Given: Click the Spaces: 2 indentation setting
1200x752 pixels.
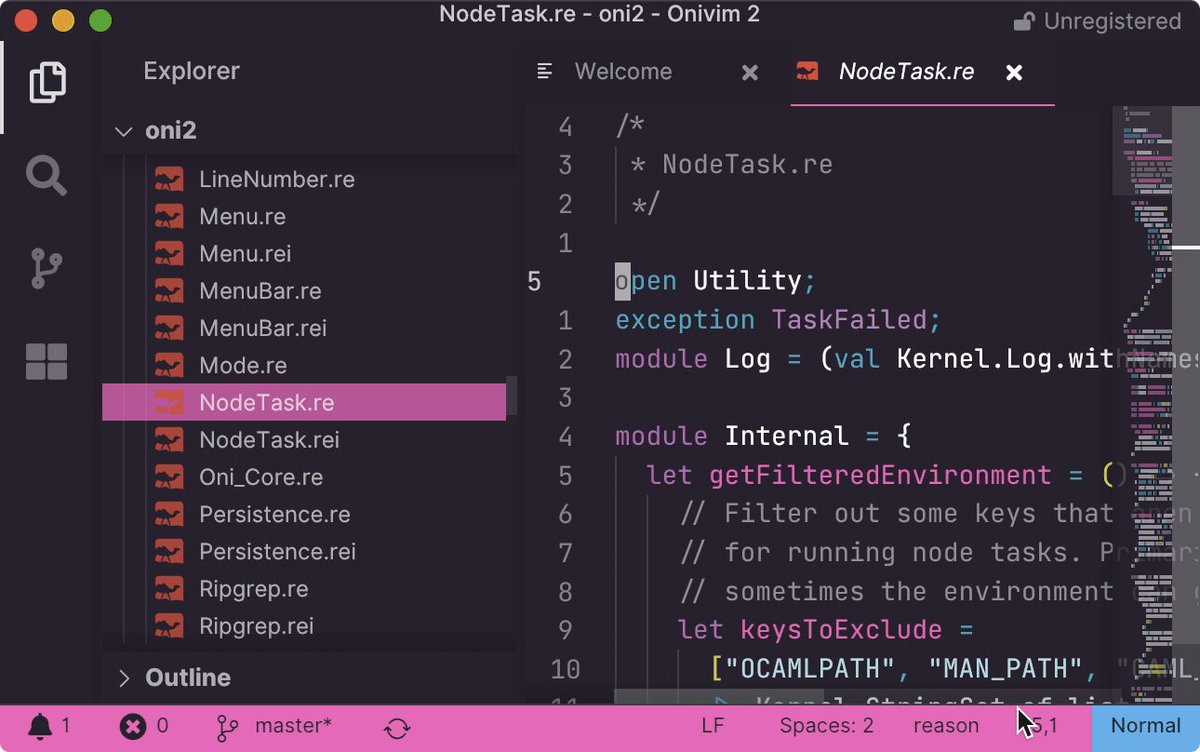Looking at the screenshot, I should 827,726.
